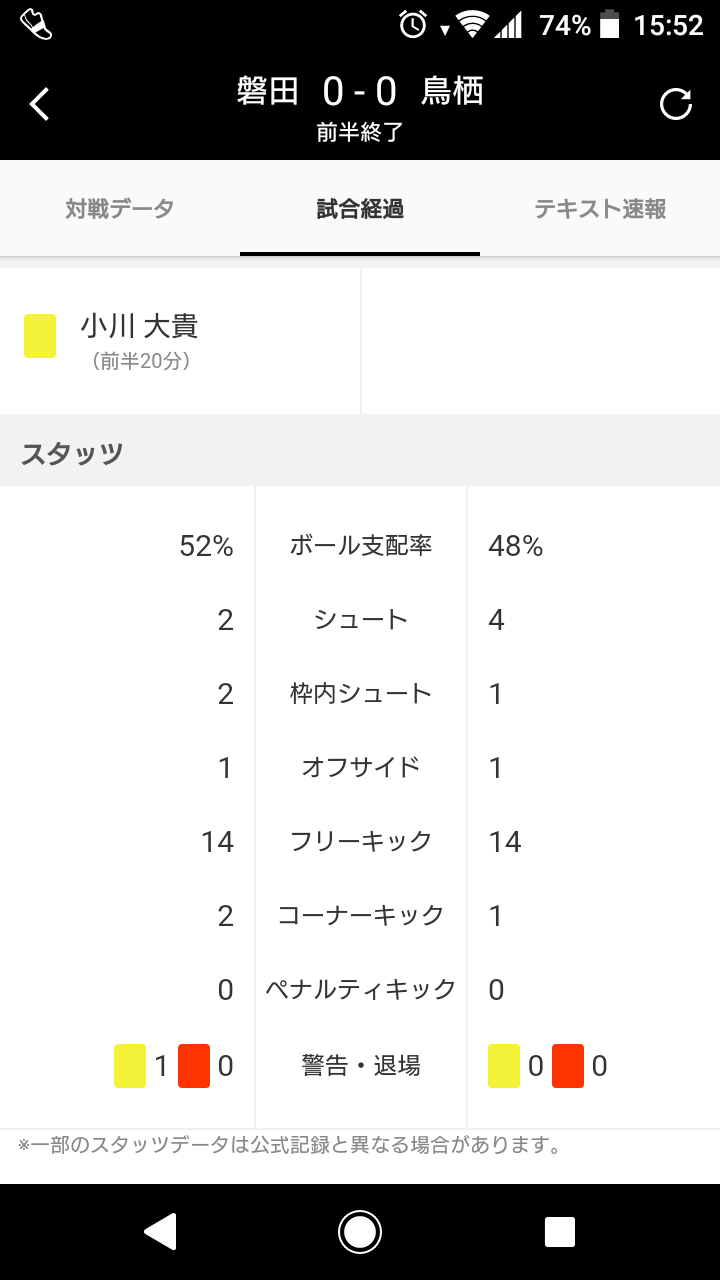Tap away team yellow card icon

pos(504,1066)
